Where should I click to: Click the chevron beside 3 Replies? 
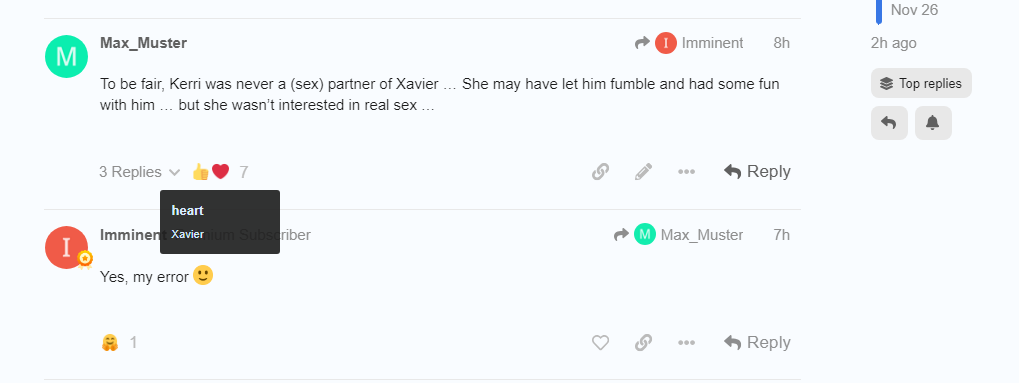point(174,172)
